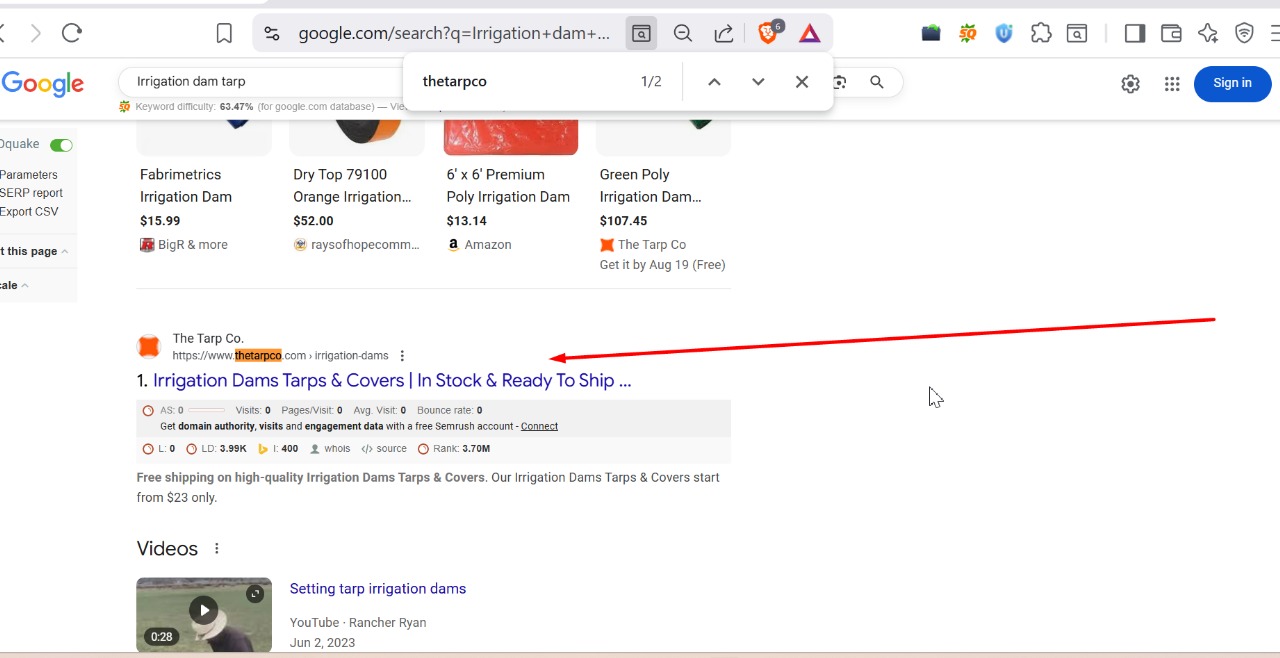1280x658 pixels.
Task: Open the Brave Shields lion icon
Action: click(768, 33)
